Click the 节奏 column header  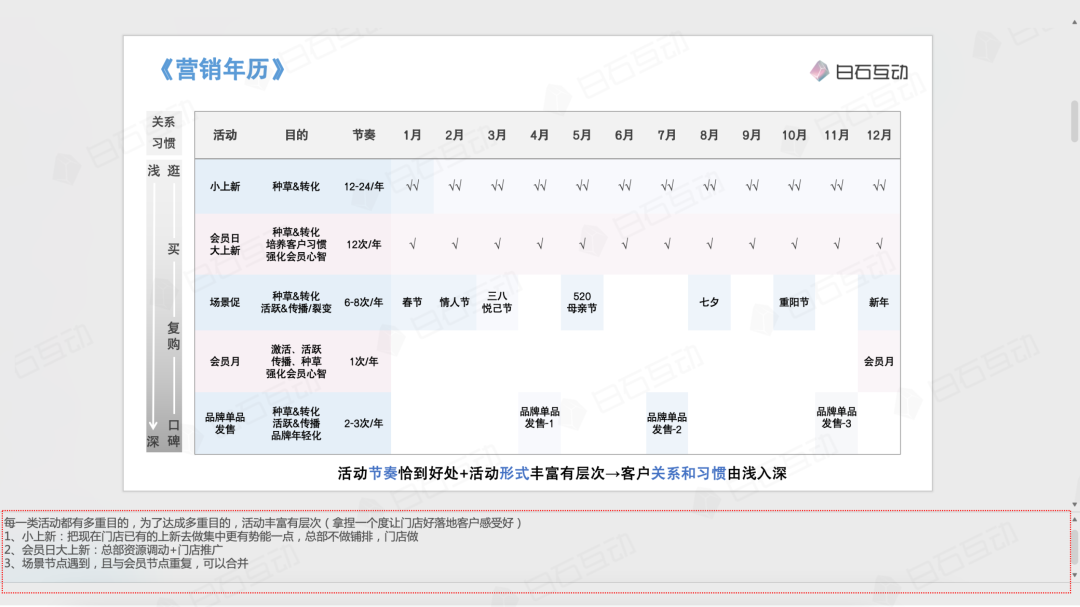tap(364, 135)
